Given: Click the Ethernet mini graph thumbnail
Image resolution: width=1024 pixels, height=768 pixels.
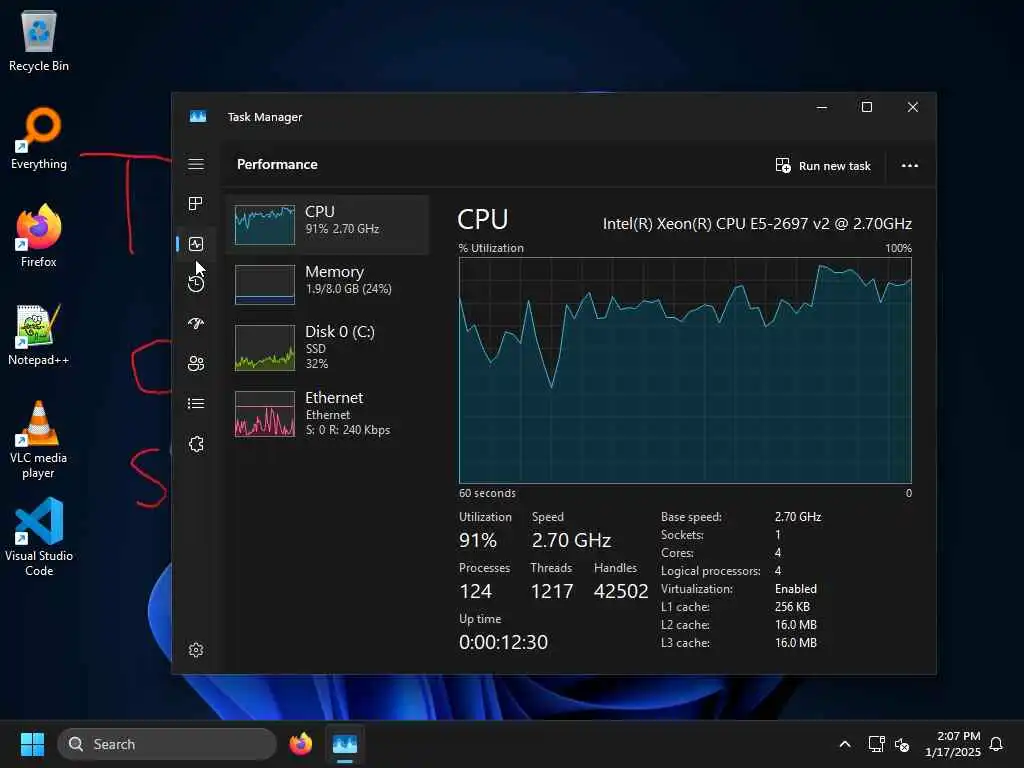Looking at the screenshot, I should [264, 414].
